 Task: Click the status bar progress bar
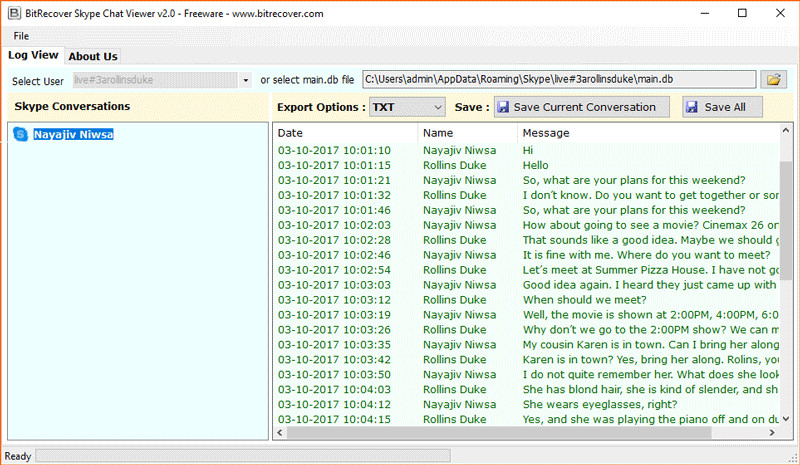(243, 456)
